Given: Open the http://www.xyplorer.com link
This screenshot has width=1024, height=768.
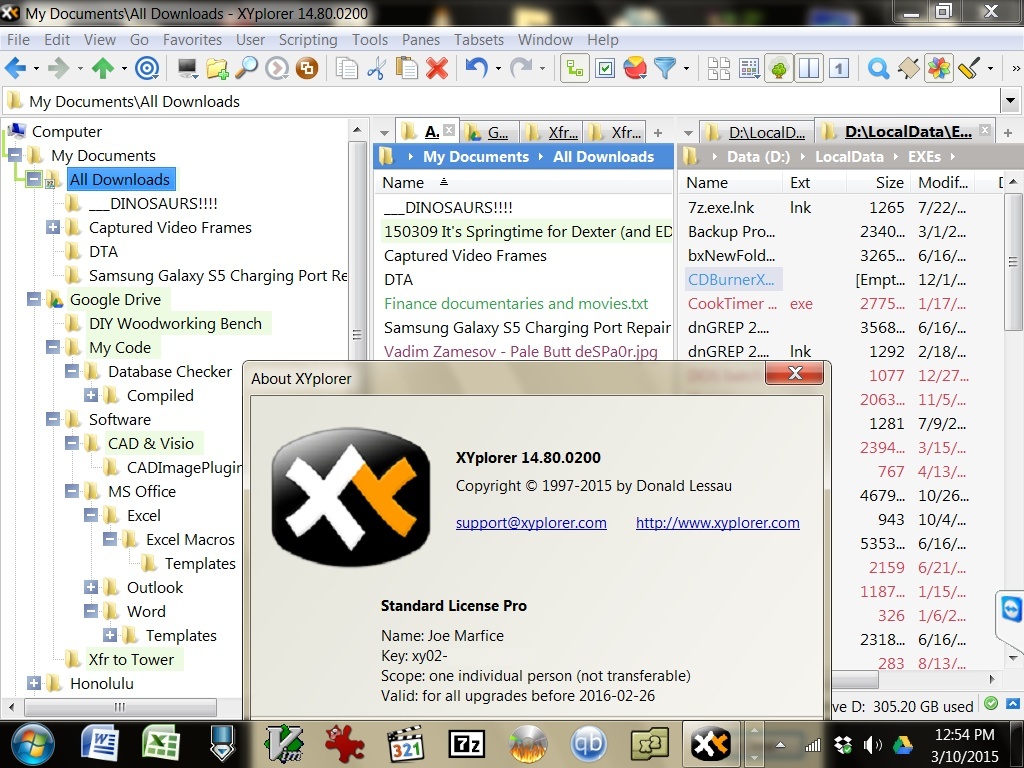Looking at the screenshot, I should [717, 523].
